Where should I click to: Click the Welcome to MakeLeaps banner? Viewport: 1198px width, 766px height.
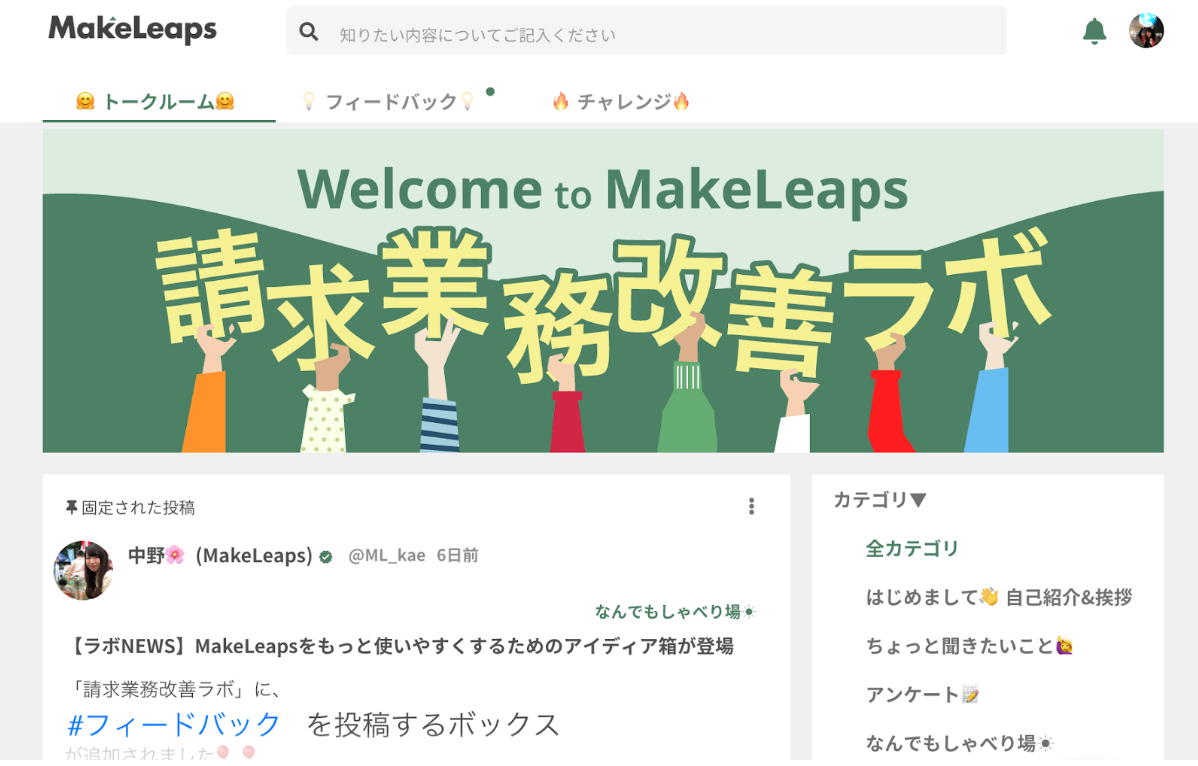click(x=603, y=290)
